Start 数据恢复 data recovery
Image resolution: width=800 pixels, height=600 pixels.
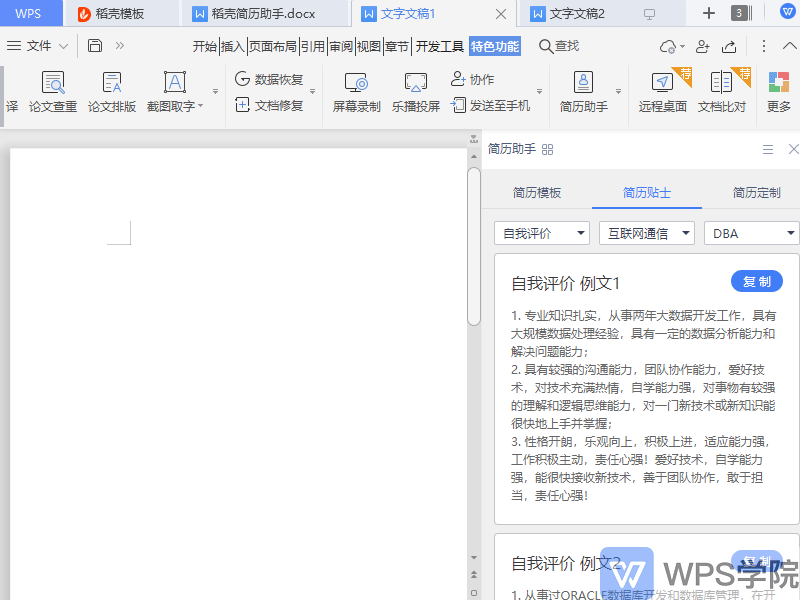coord(269,79)
